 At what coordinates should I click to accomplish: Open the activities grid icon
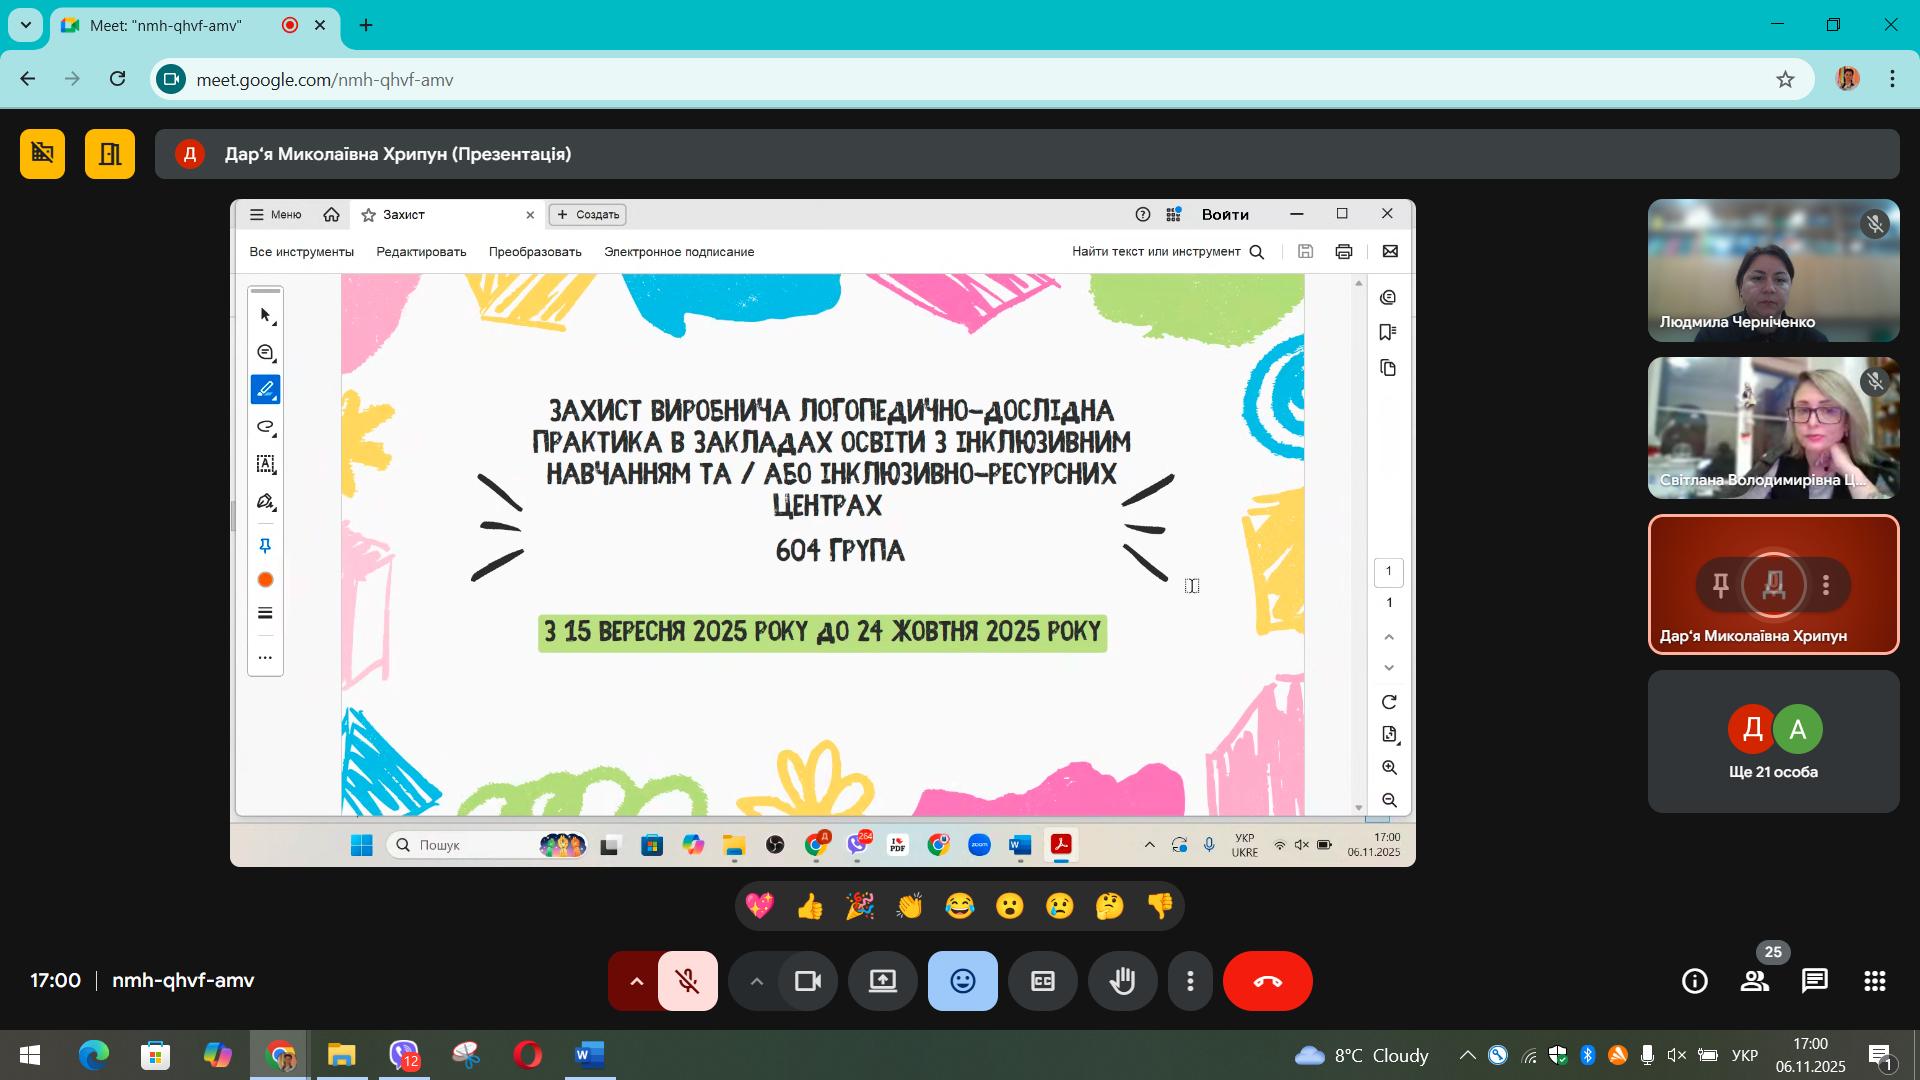click(1874, 981)
